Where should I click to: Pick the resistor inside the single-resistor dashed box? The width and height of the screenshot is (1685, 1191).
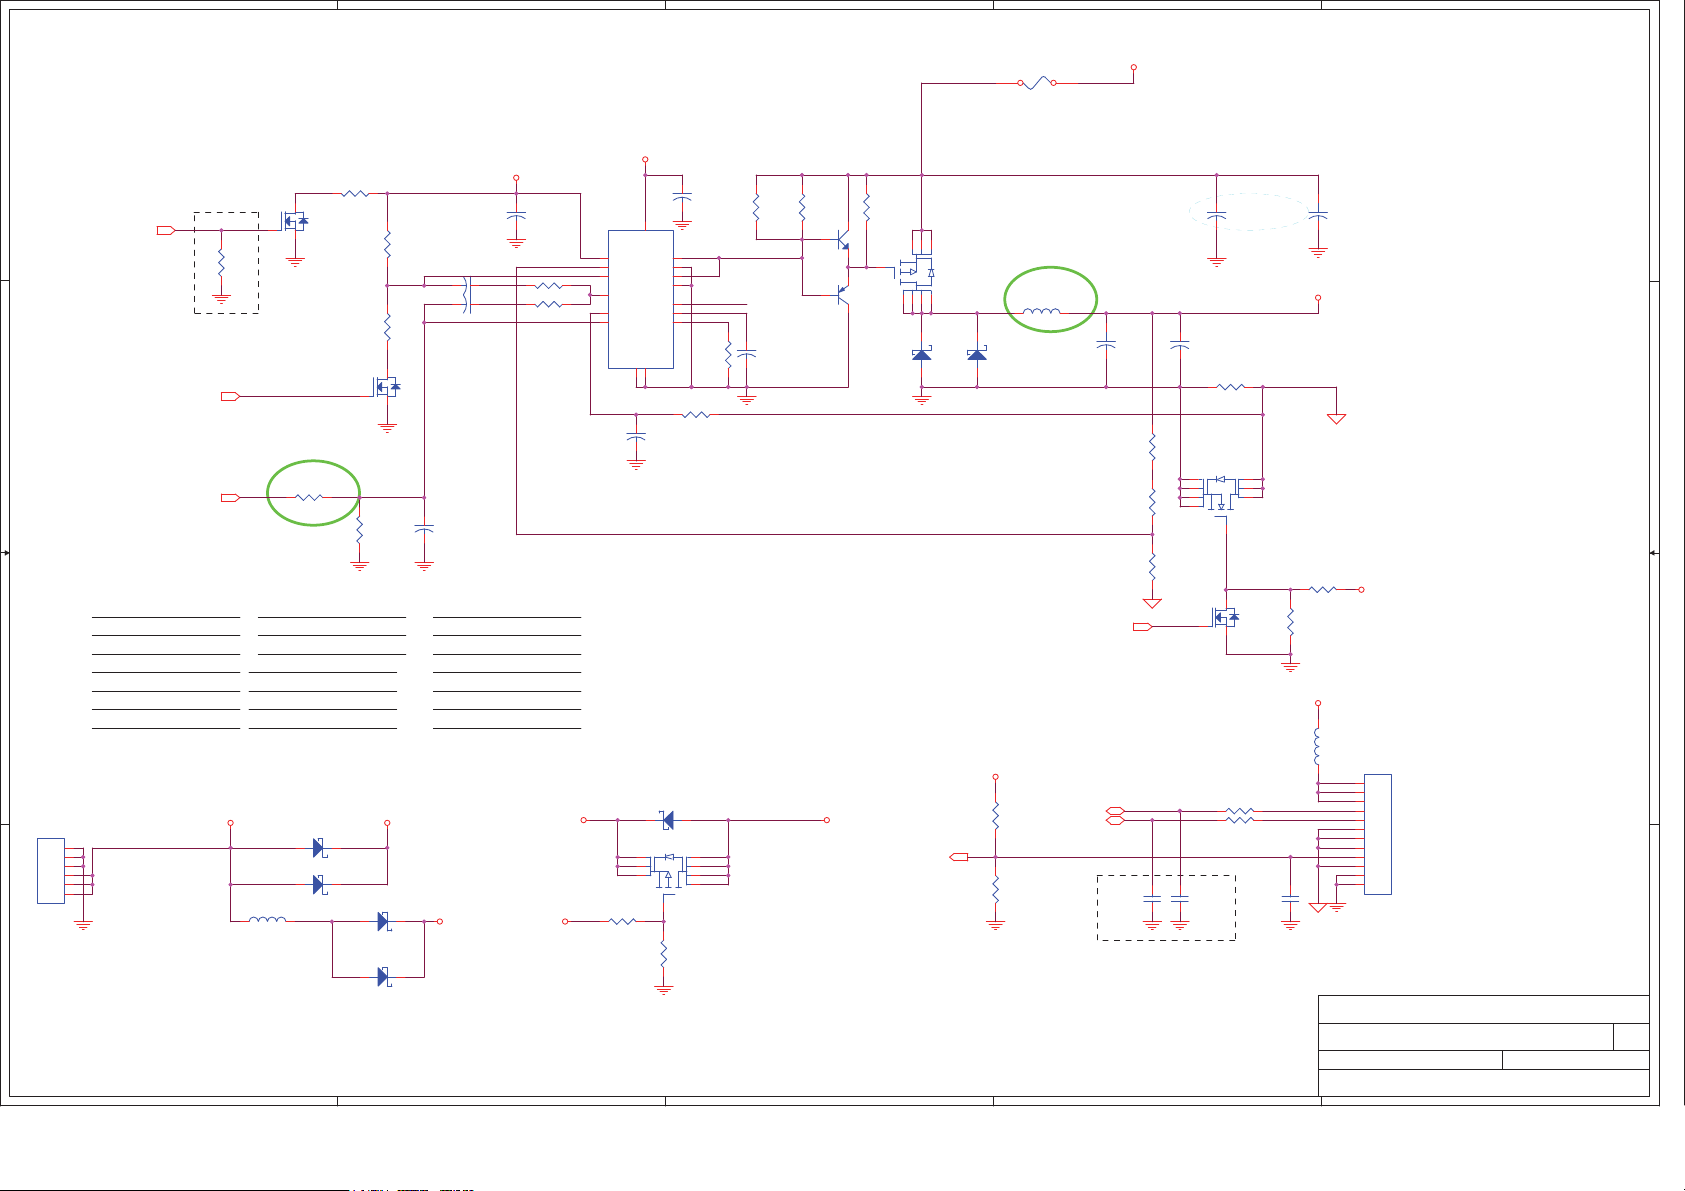[x=221, y=264]
